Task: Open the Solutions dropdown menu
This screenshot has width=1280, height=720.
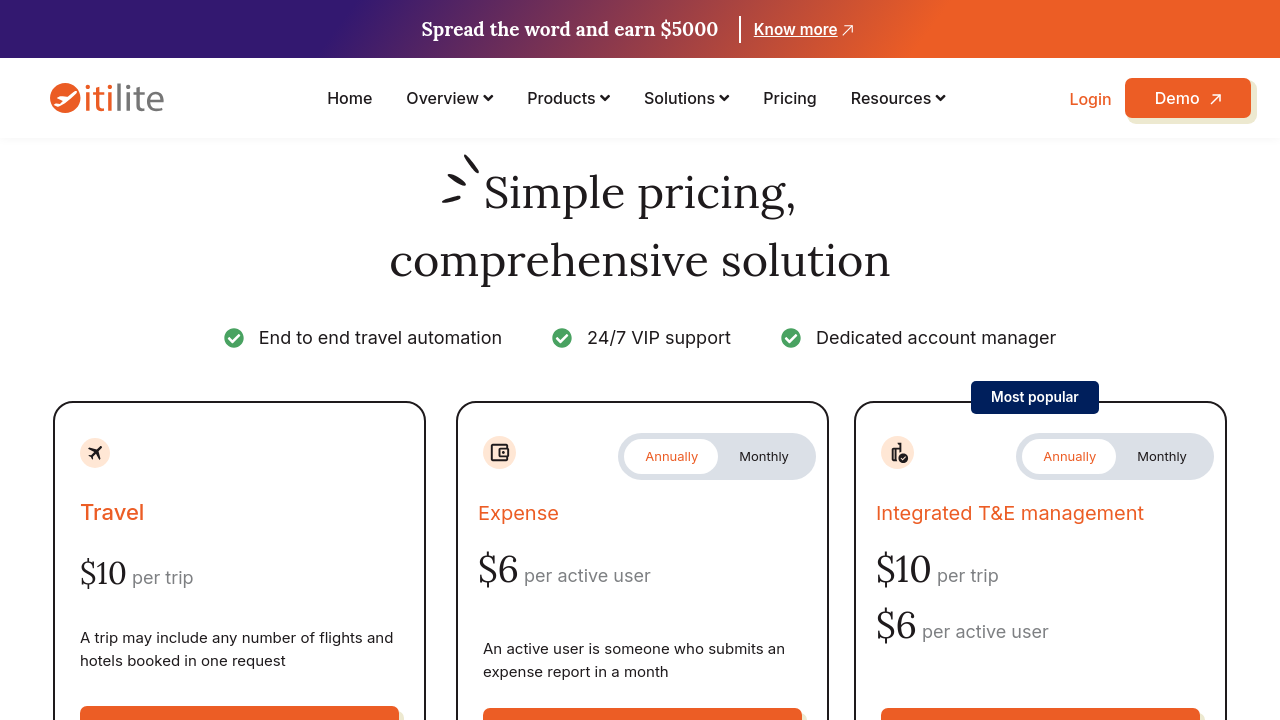Action: pos(687,98)
